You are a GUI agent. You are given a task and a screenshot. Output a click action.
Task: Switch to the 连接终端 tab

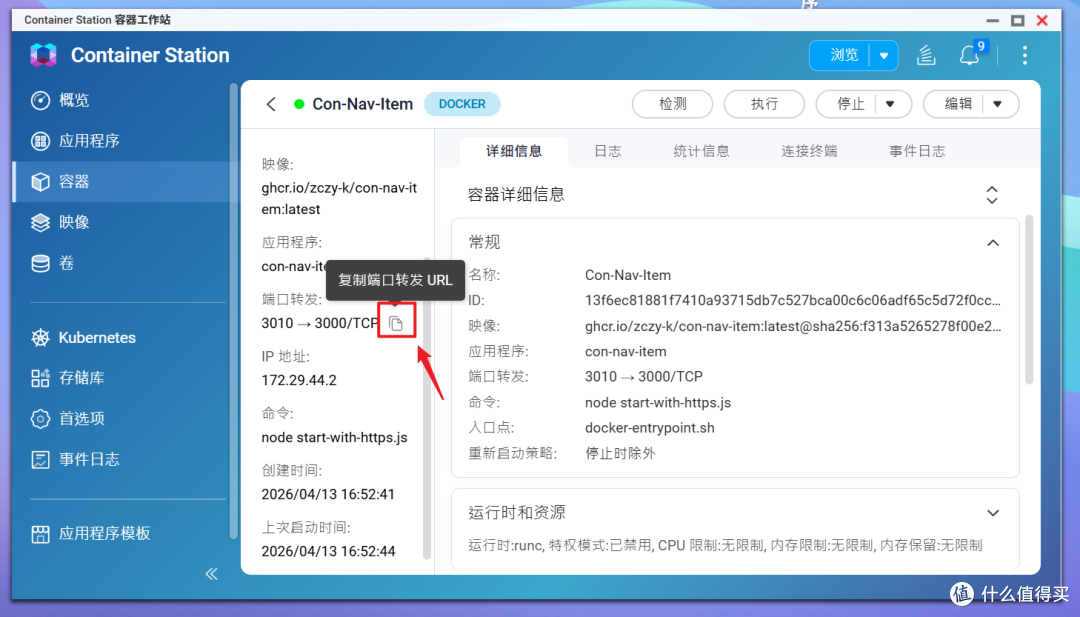coord(809,151)
